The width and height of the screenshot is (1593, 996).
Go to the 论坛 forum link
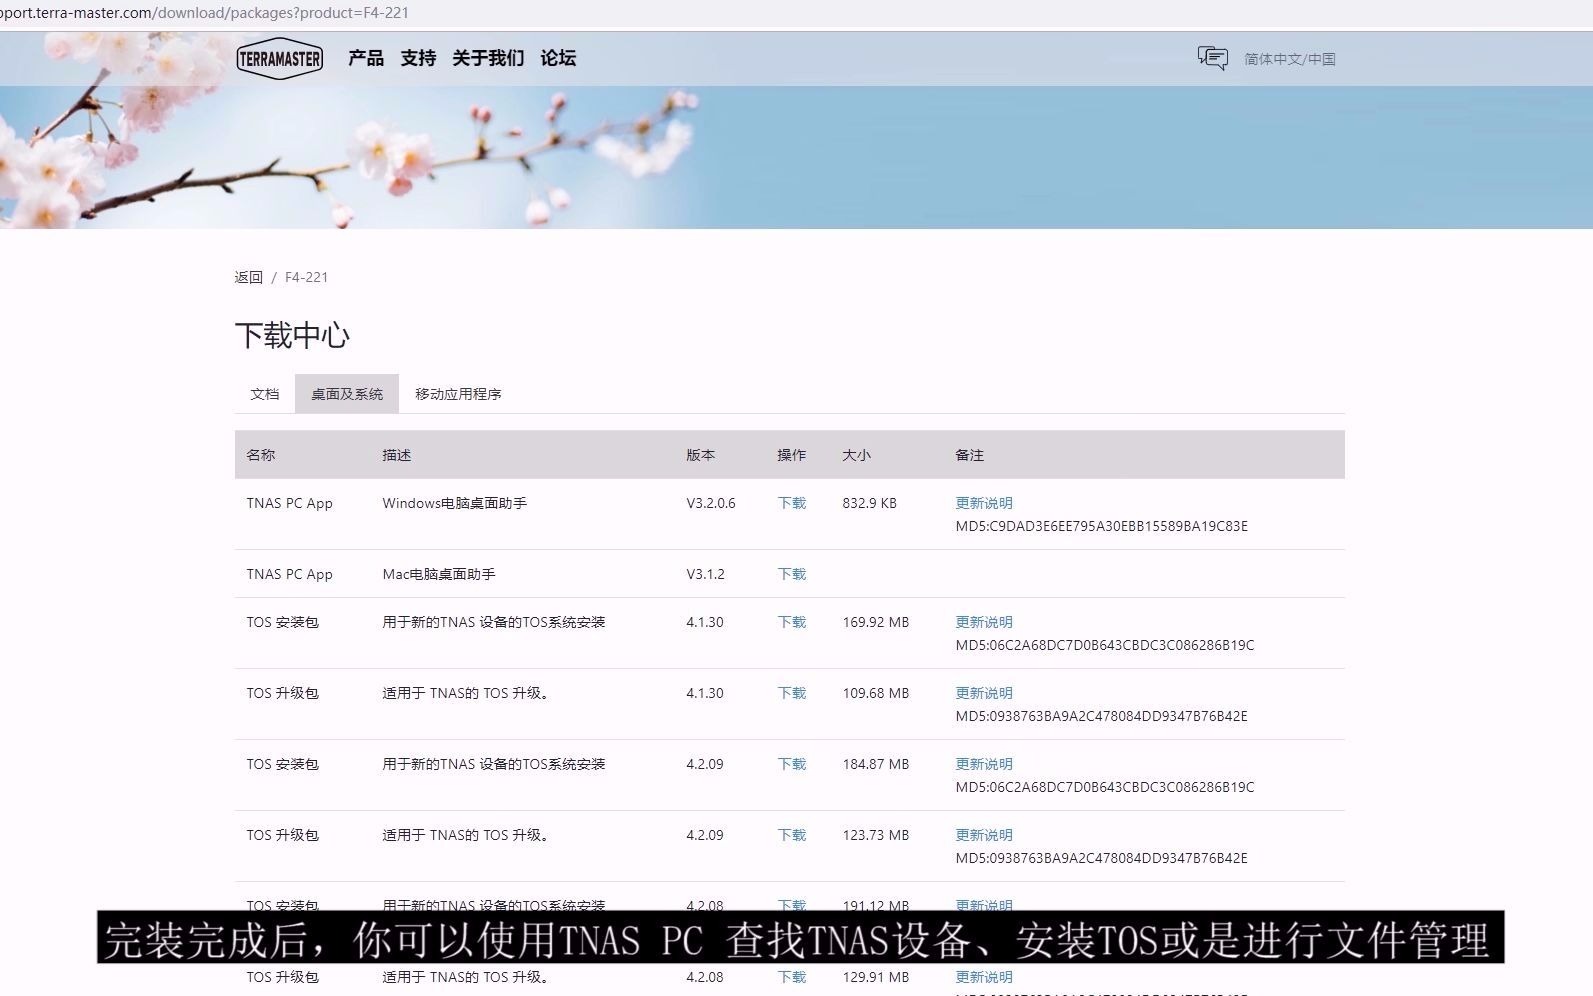(558, 58)
